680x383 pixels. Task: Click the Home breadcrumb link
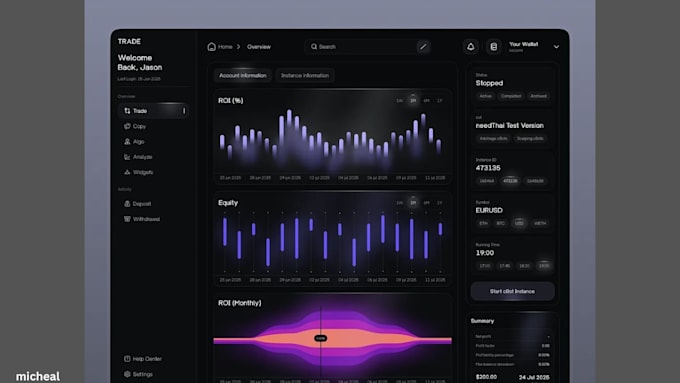click(x=225, y=47)
